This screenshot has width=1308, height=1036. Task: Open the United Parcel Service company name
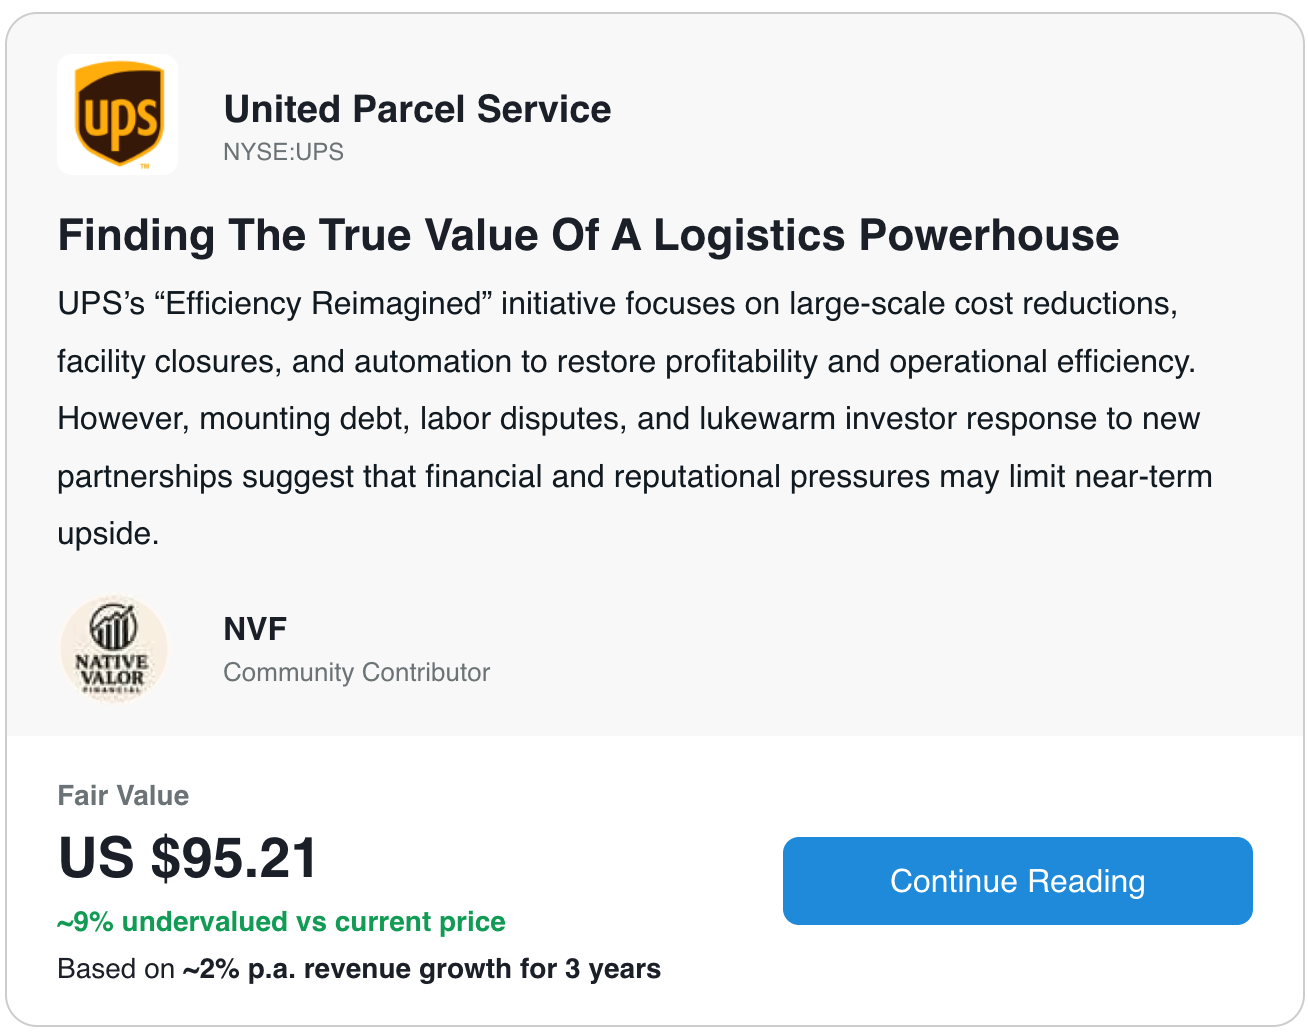pos(417,109)
